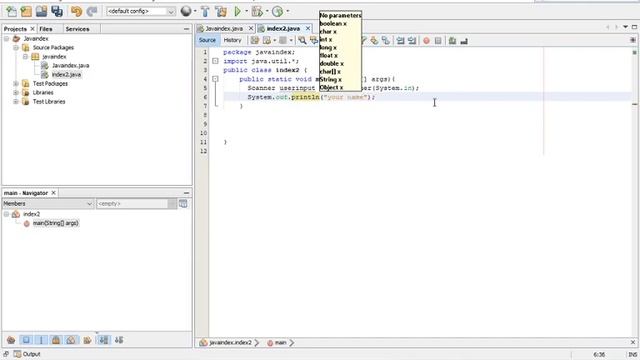
Task: Toggle Fully Qualified Names in Navigator
Action: tap(87, 340)
